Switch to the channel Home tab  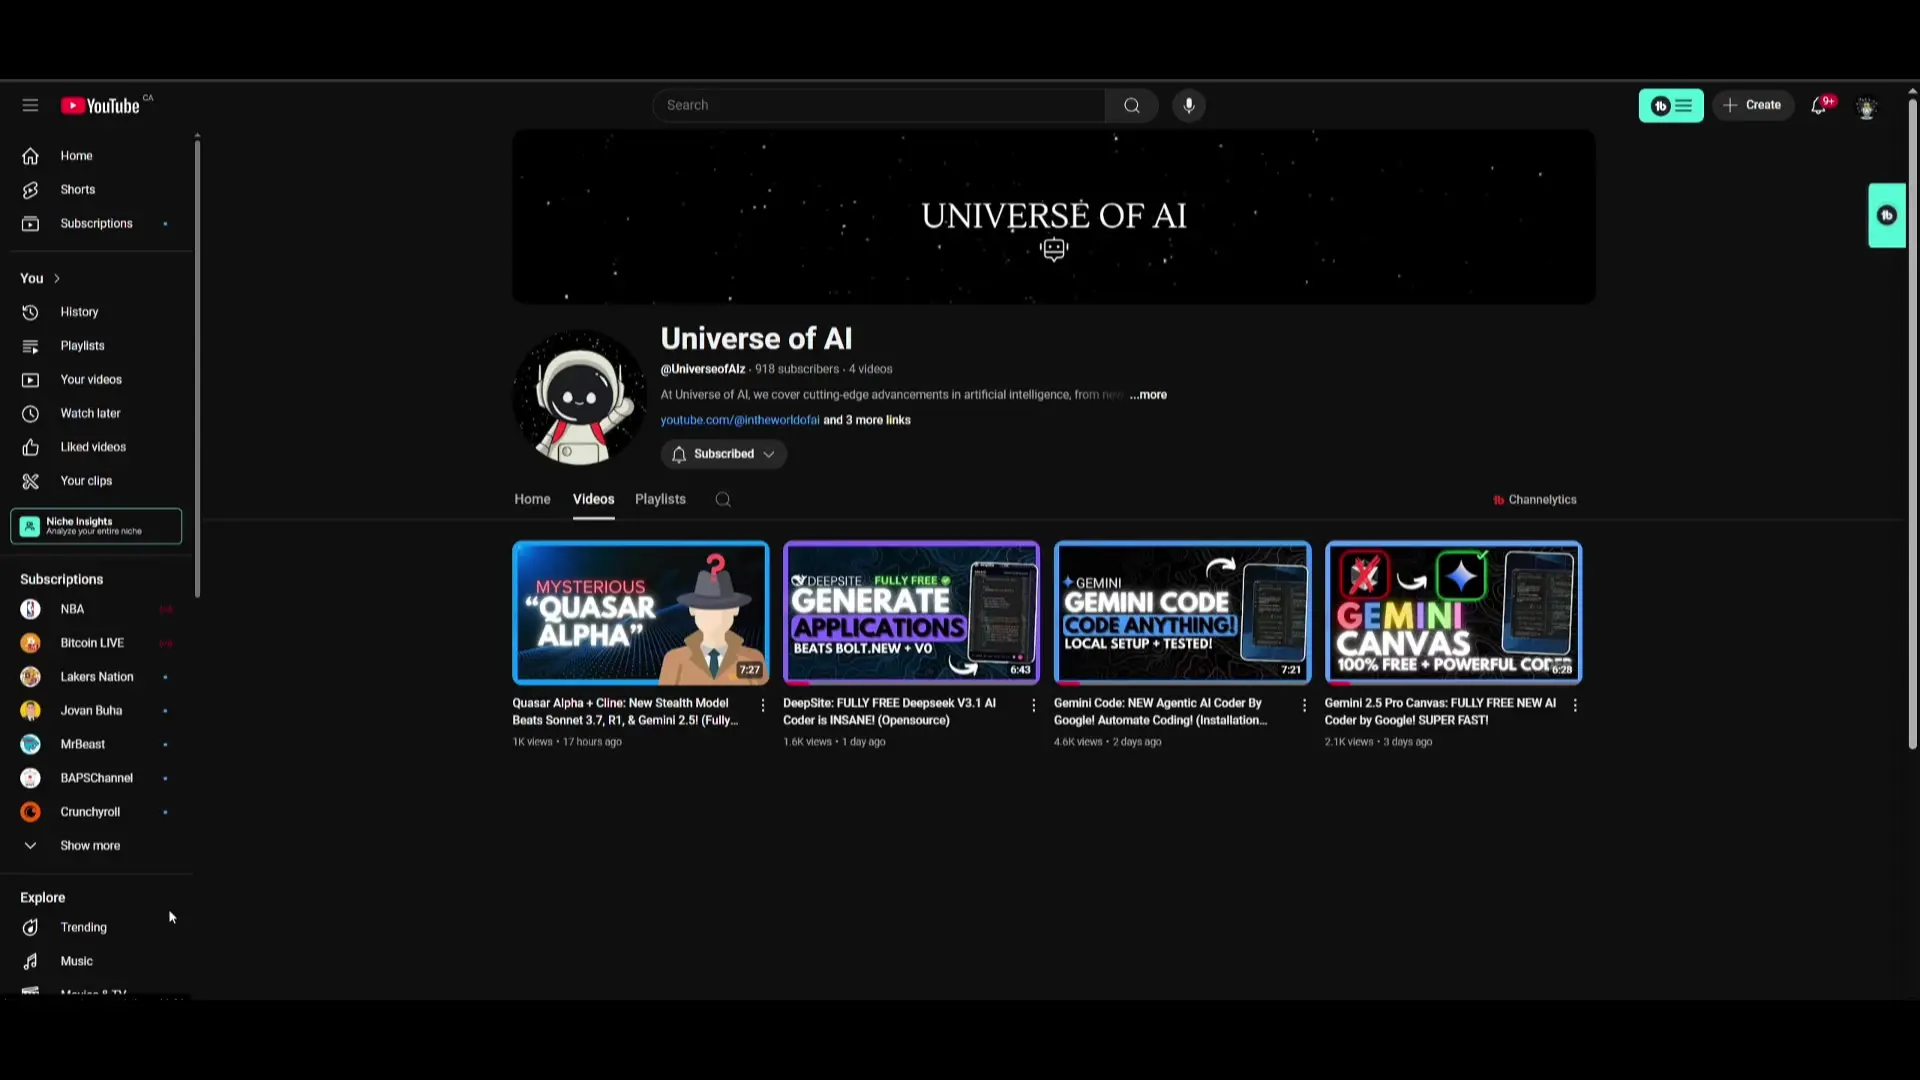(x=532, y=499)
